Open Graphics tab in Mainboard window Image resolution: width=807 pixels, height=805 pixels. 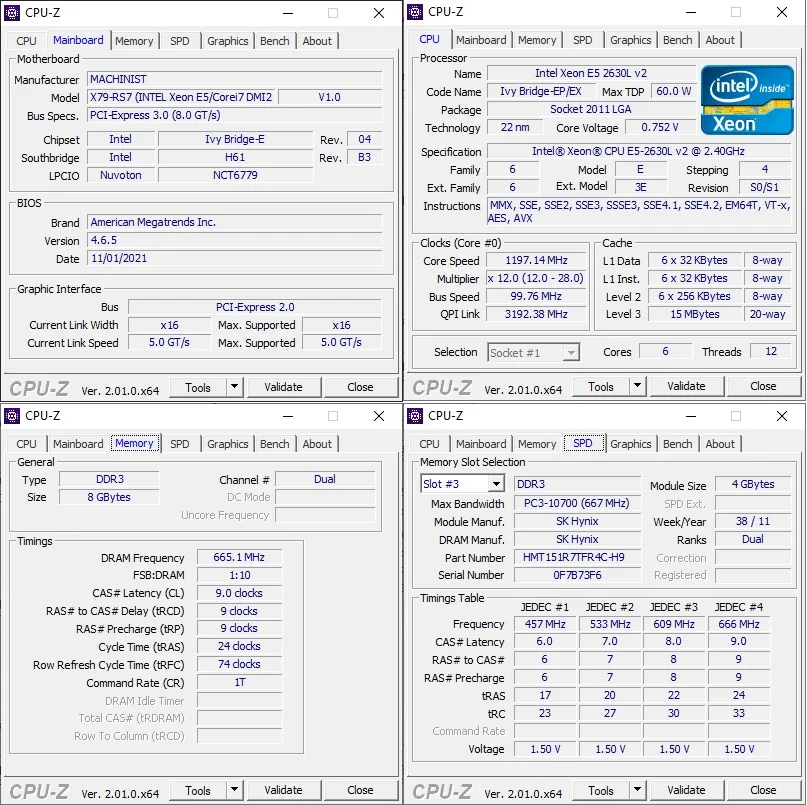(228, 41)
